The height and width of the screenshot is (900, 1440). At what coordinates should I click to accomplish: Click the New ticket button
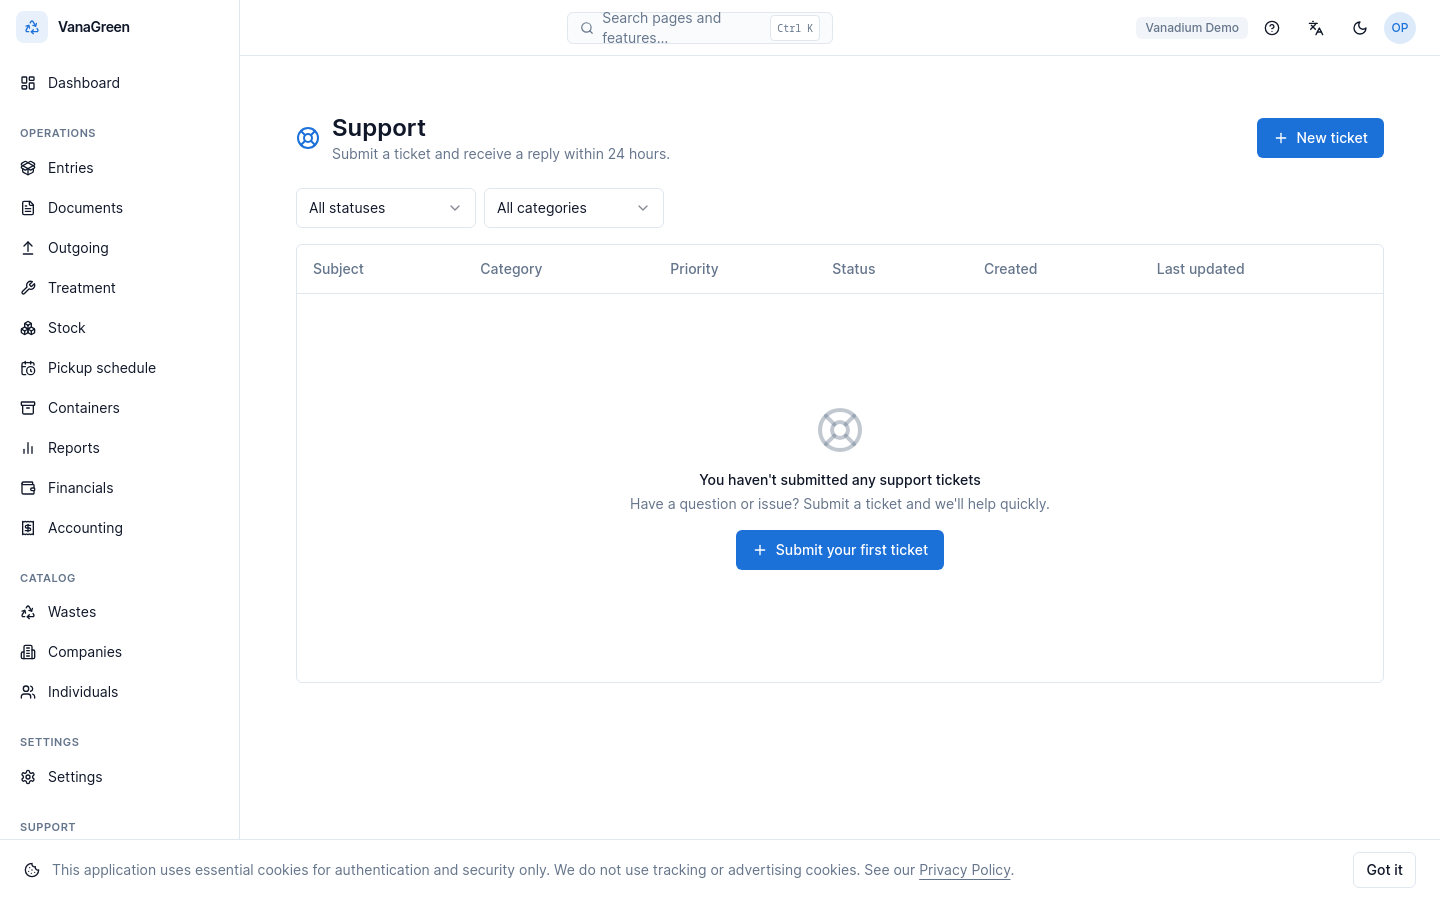(1320, 138)
